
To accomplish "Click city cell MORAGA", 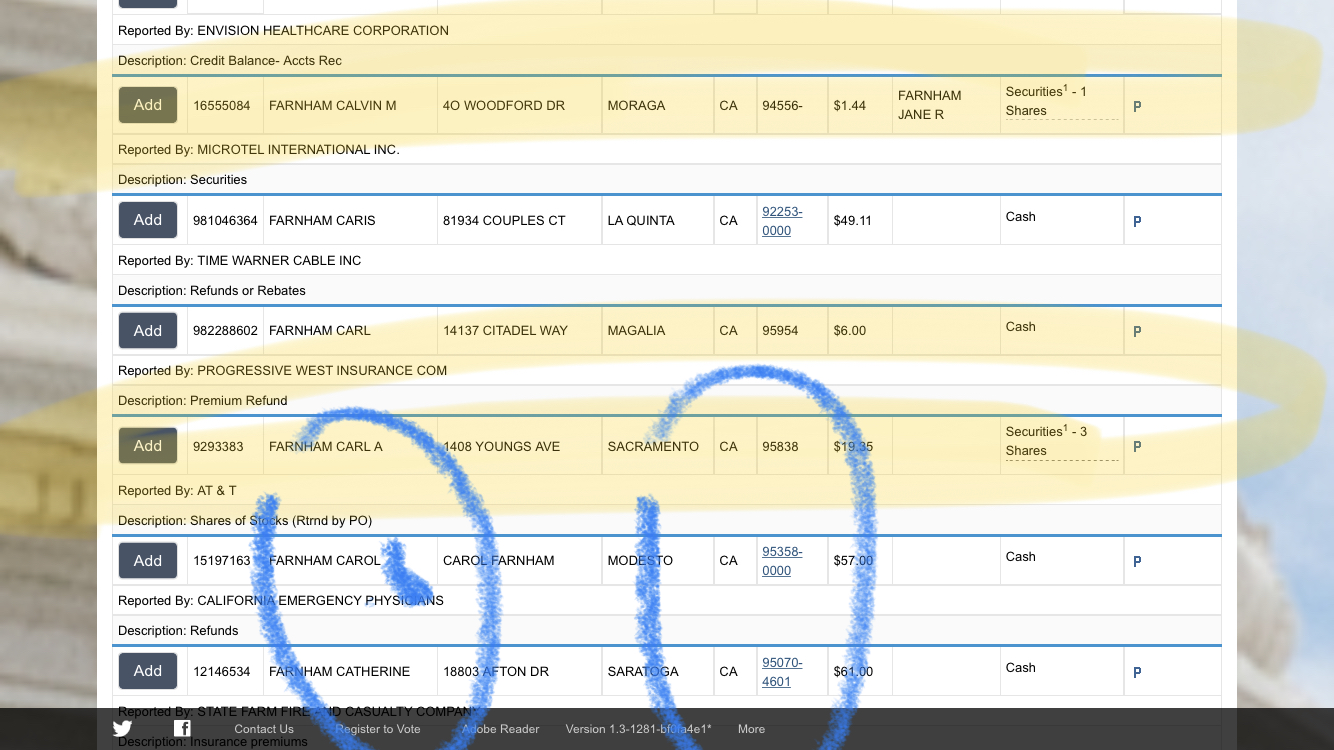I will pyautogui.click(x=636, y=105).
